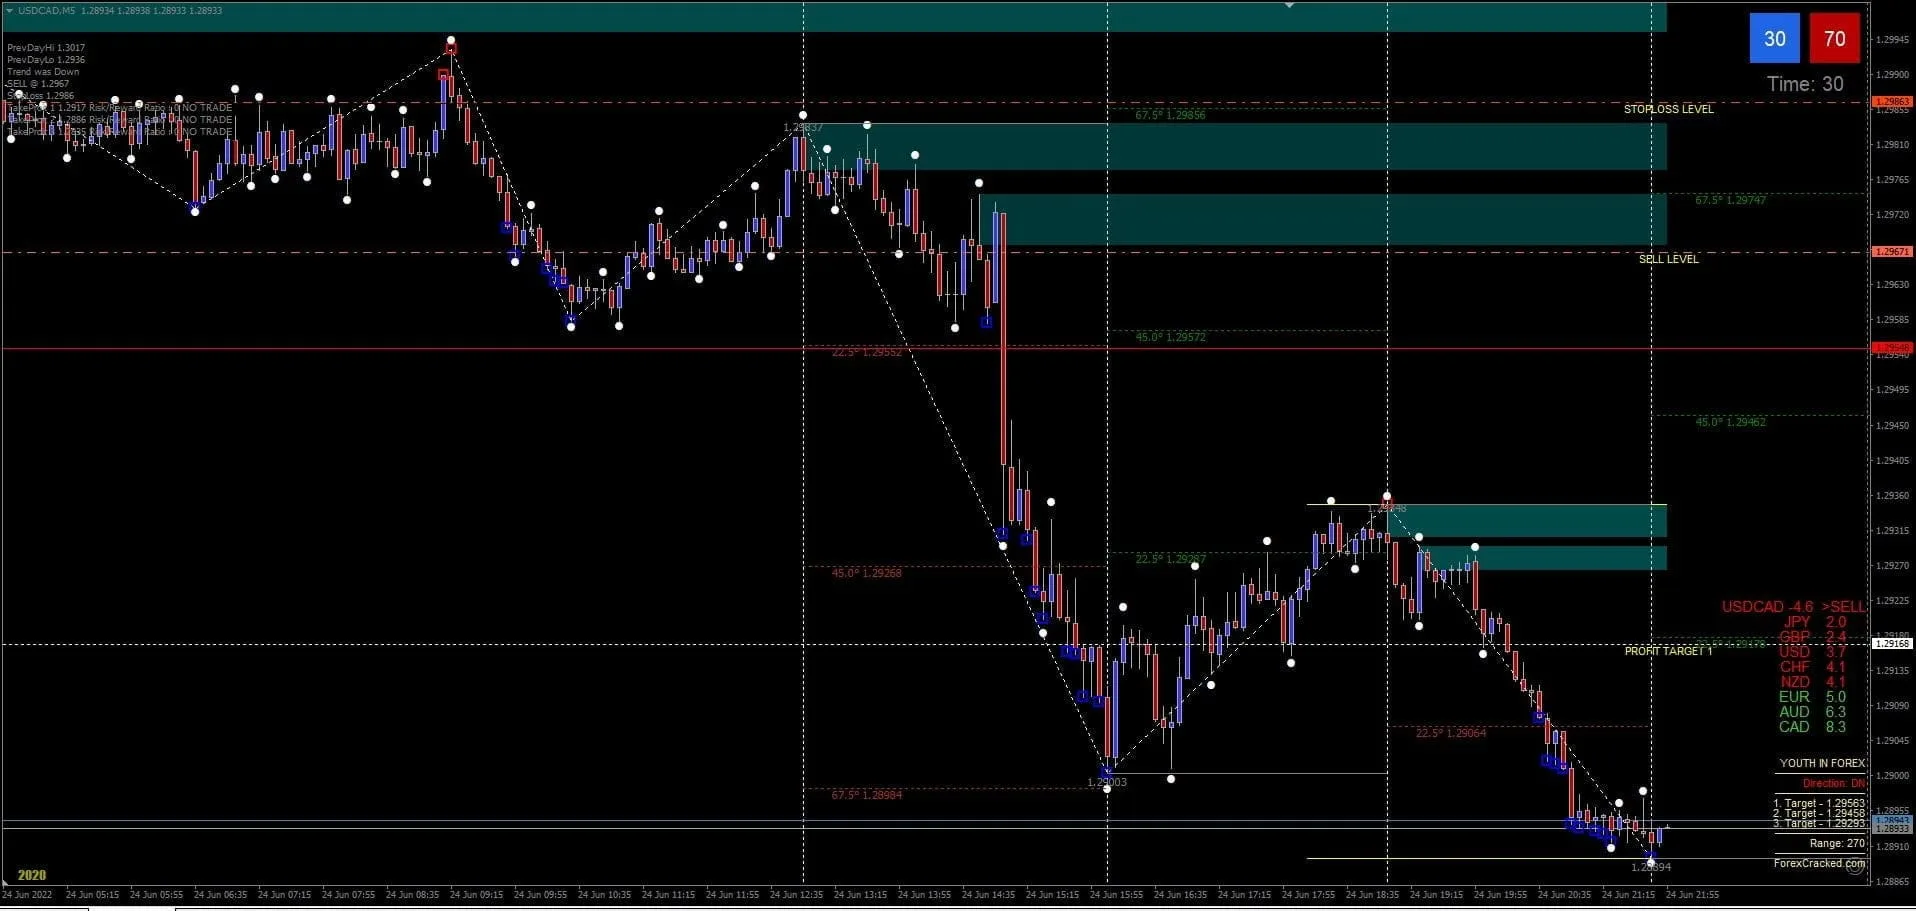
Task: Click the white 1.29168 price tag
Action: click(1891, 644)
